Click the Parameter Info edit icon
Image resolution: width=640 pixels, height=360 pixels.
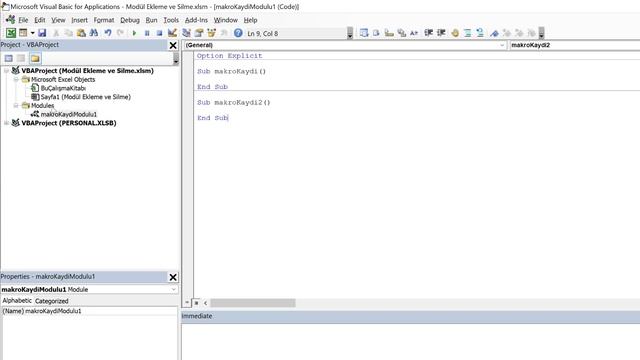click(x=402, y=33)
